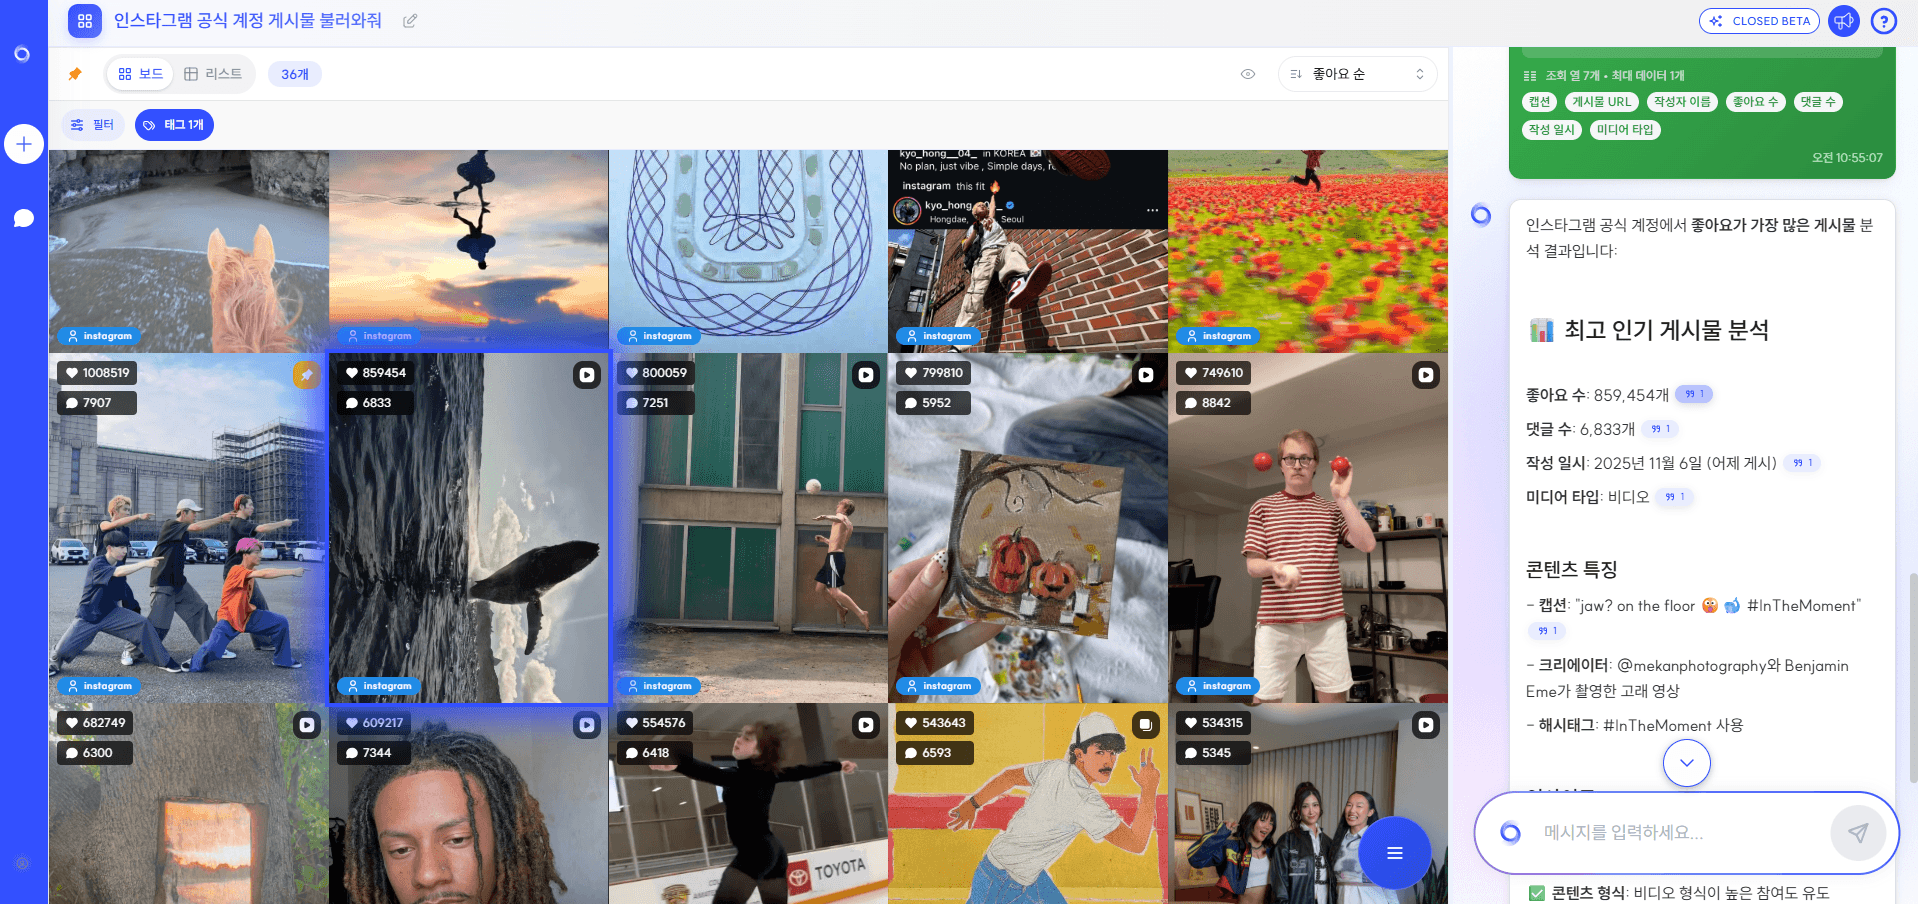This screenshot has height=904, width=1918.
Task: Click the chat panel scrollbar
Action: (1913, 678)
